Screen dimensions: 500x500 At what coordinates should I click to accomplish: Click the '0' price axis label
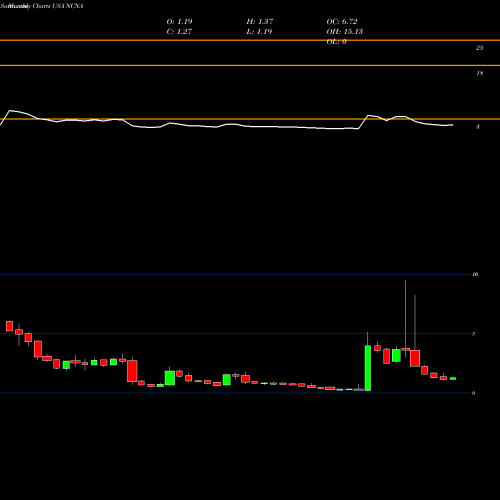click(473, 393)
